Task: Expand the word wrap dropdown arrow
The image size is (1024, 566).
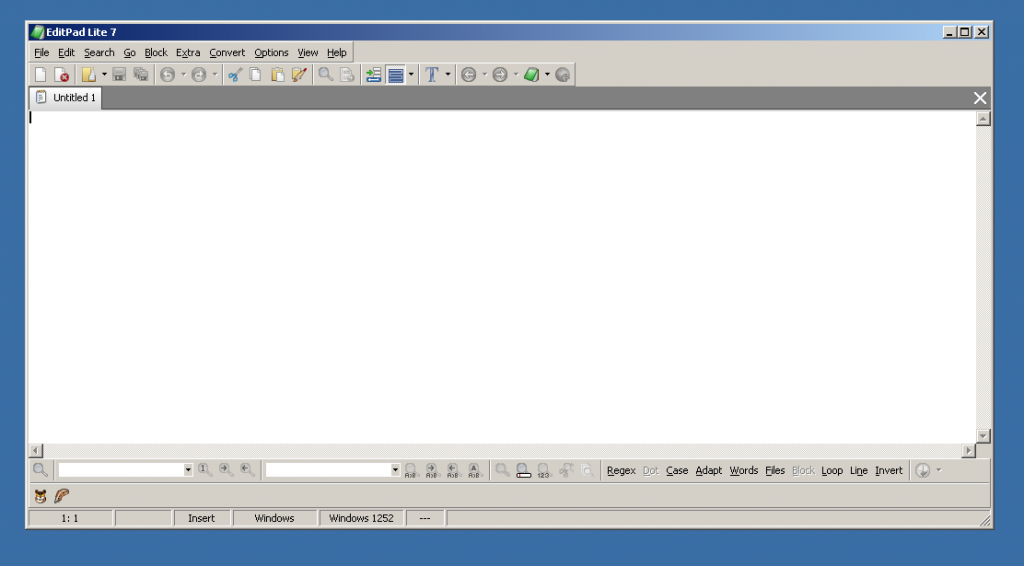Action: pyautogui.click(x=411, y=74)
